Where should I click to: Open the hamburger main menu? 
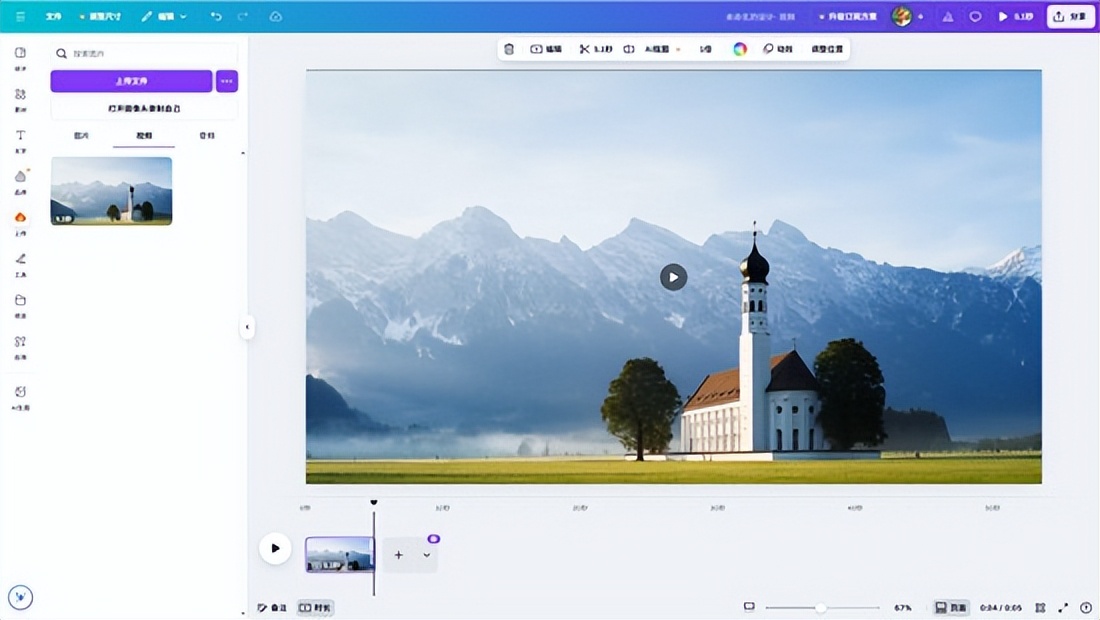tap(20, 17)
